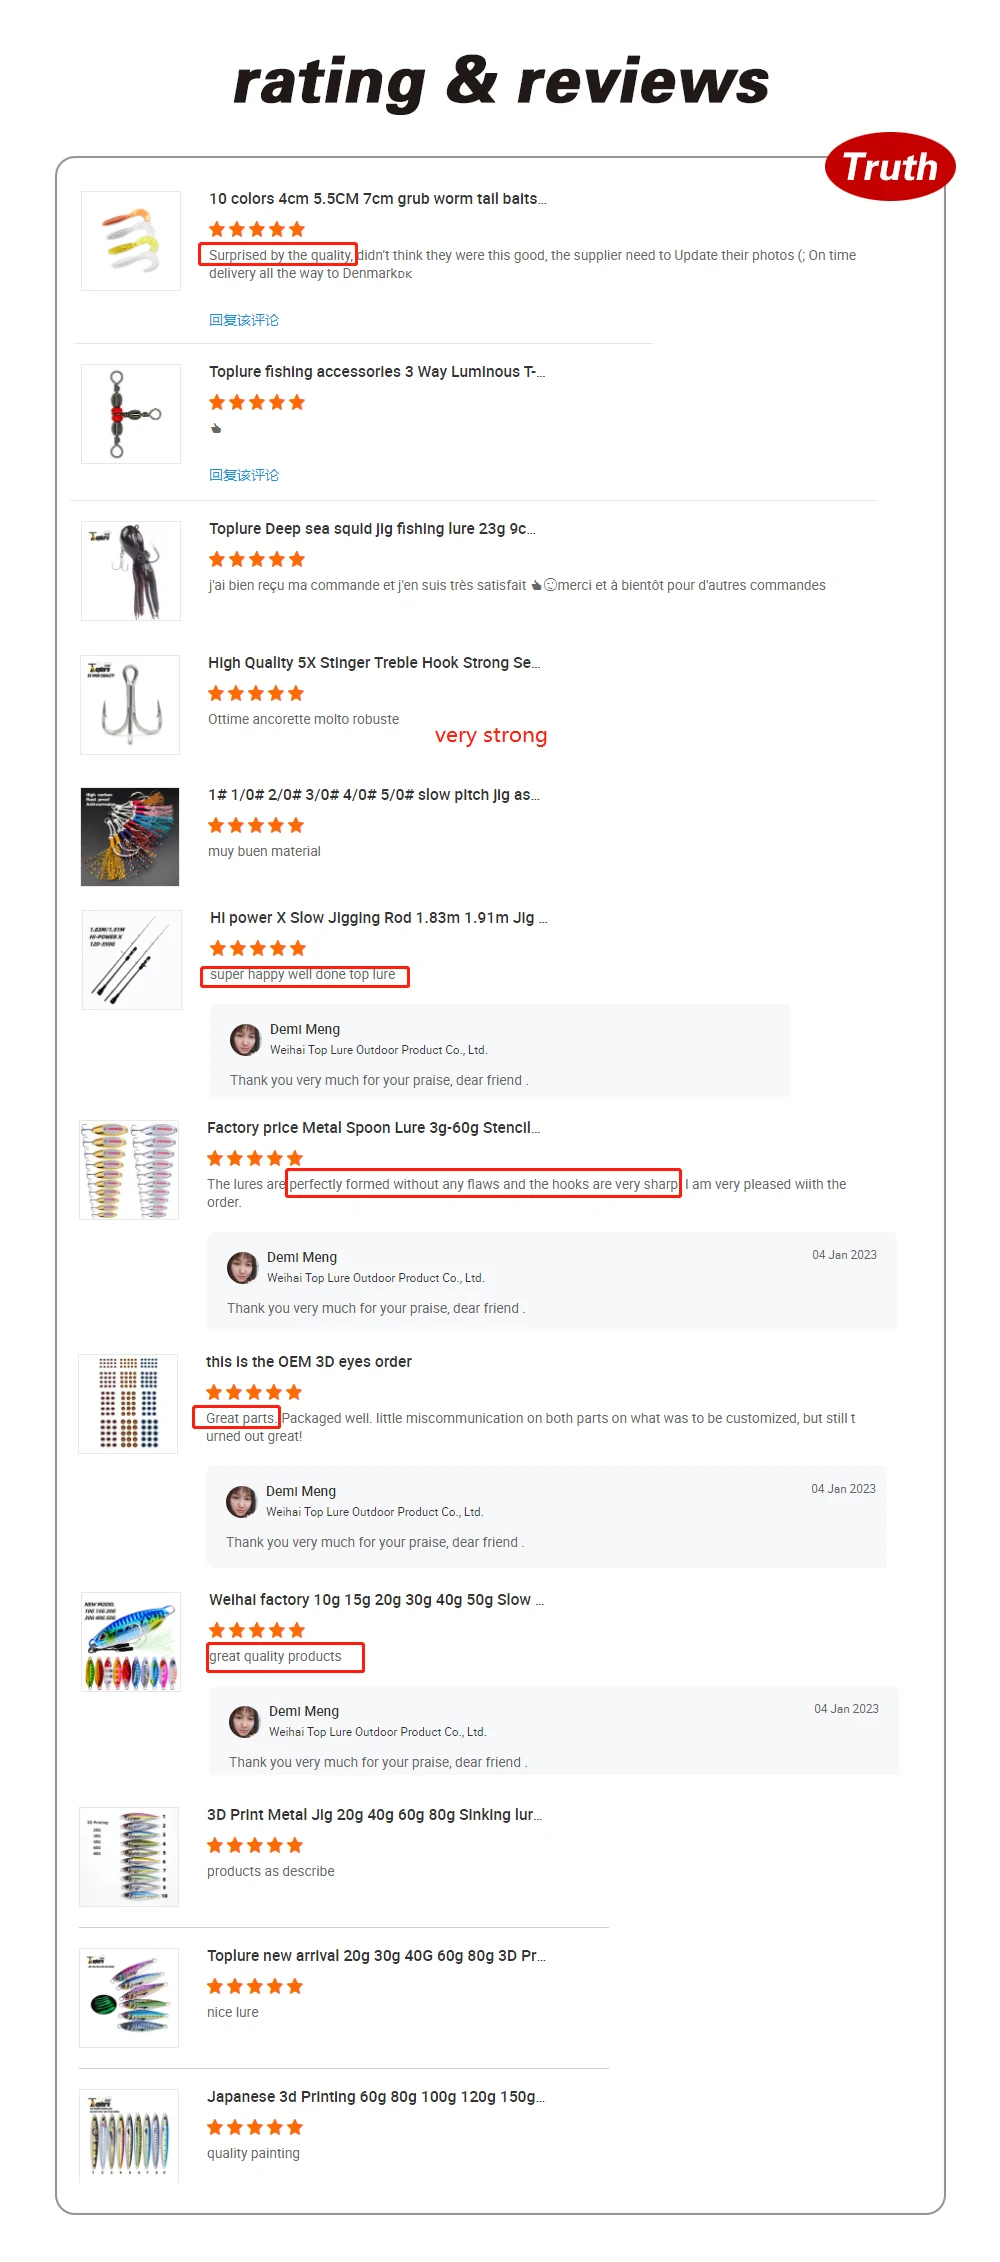Click Demi Meng avatar under Metal Spoon review
Image resolution: width=1000 pixels, height=2262 pixels.
coord(243,1268)
